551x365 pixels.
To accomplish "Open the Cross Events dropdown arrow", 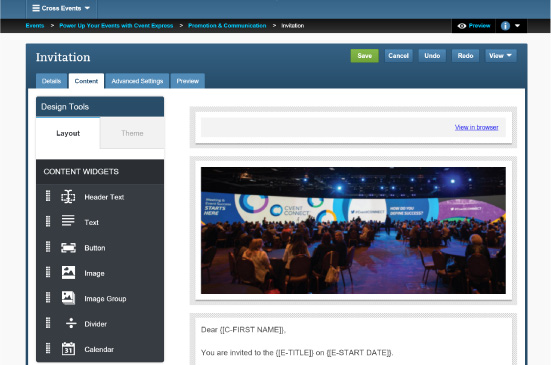I will coord(87,8).
